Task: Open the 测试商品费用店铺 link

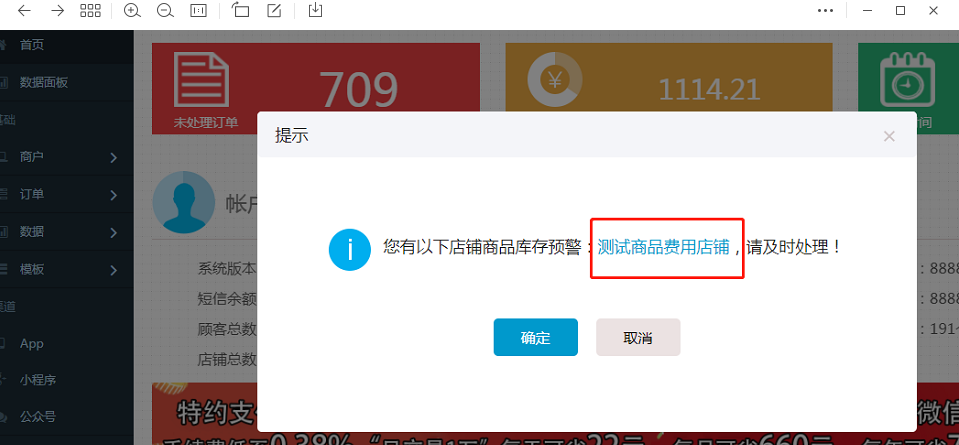Action: pos(664,247)
